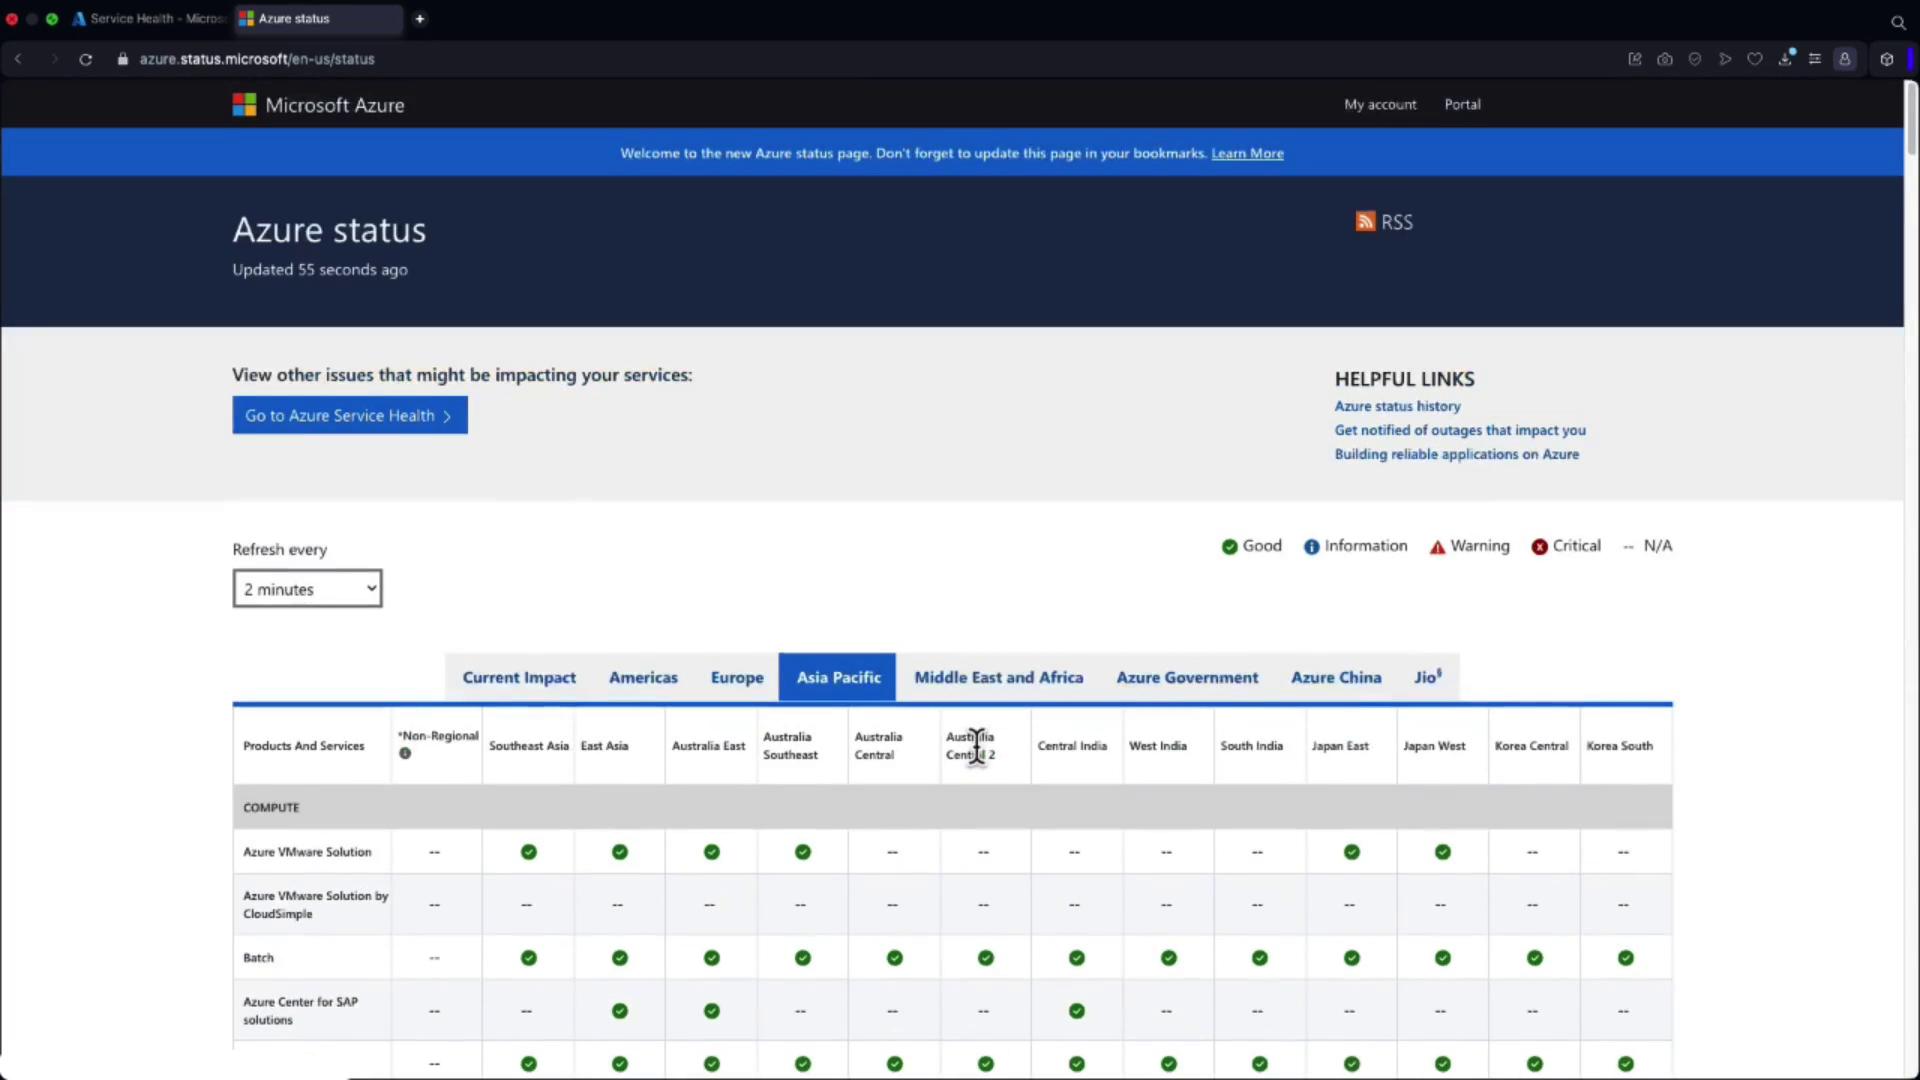Image resolution: width=1920 pixels, height=1080 pixels.
Task: Open the browser snapshot camera icon
Action: 1665,59
